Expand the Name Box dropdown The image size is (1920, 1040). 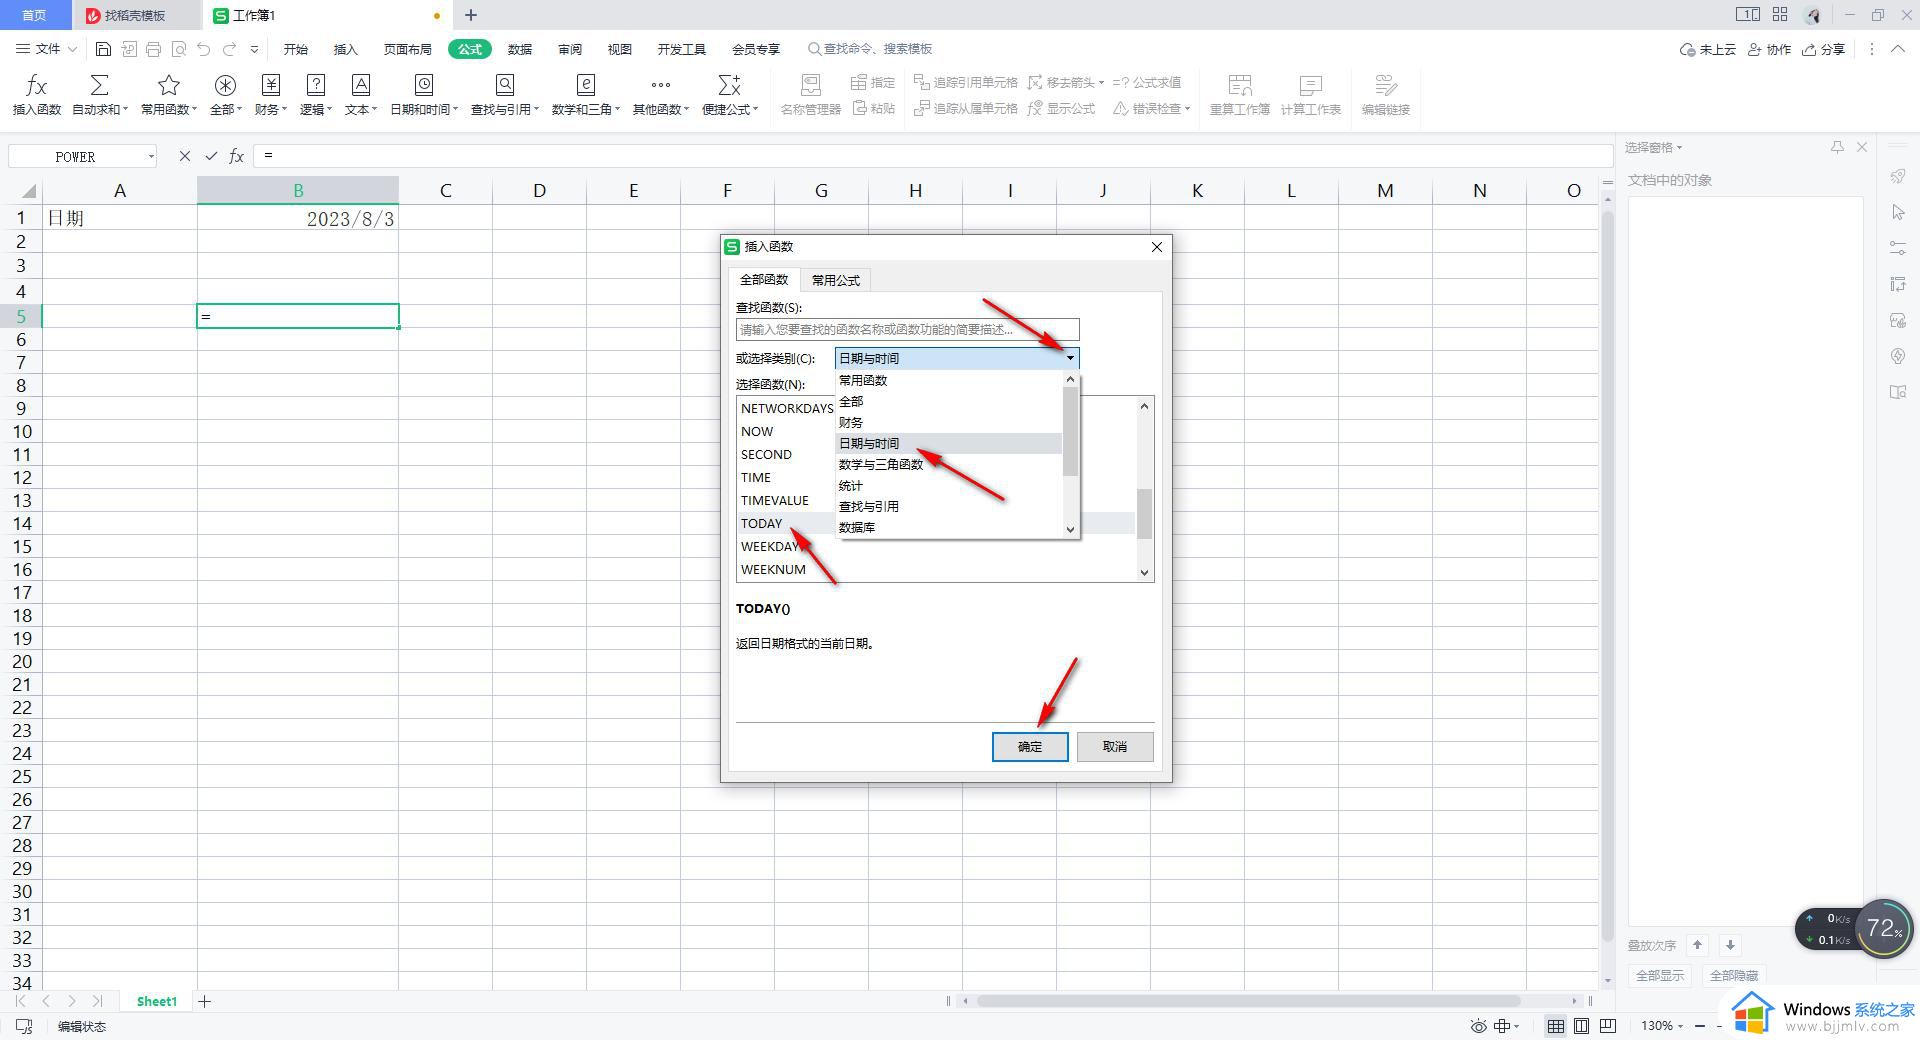pyautogui.click(x=151, y=156)
